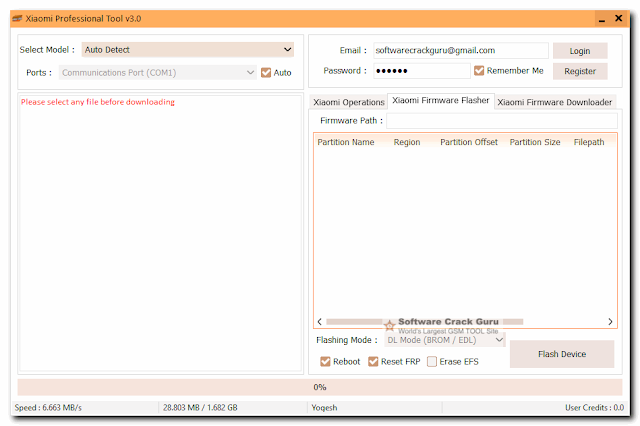Click the Partition Offset column header
The image size is (640, 426).
(469, 142)
